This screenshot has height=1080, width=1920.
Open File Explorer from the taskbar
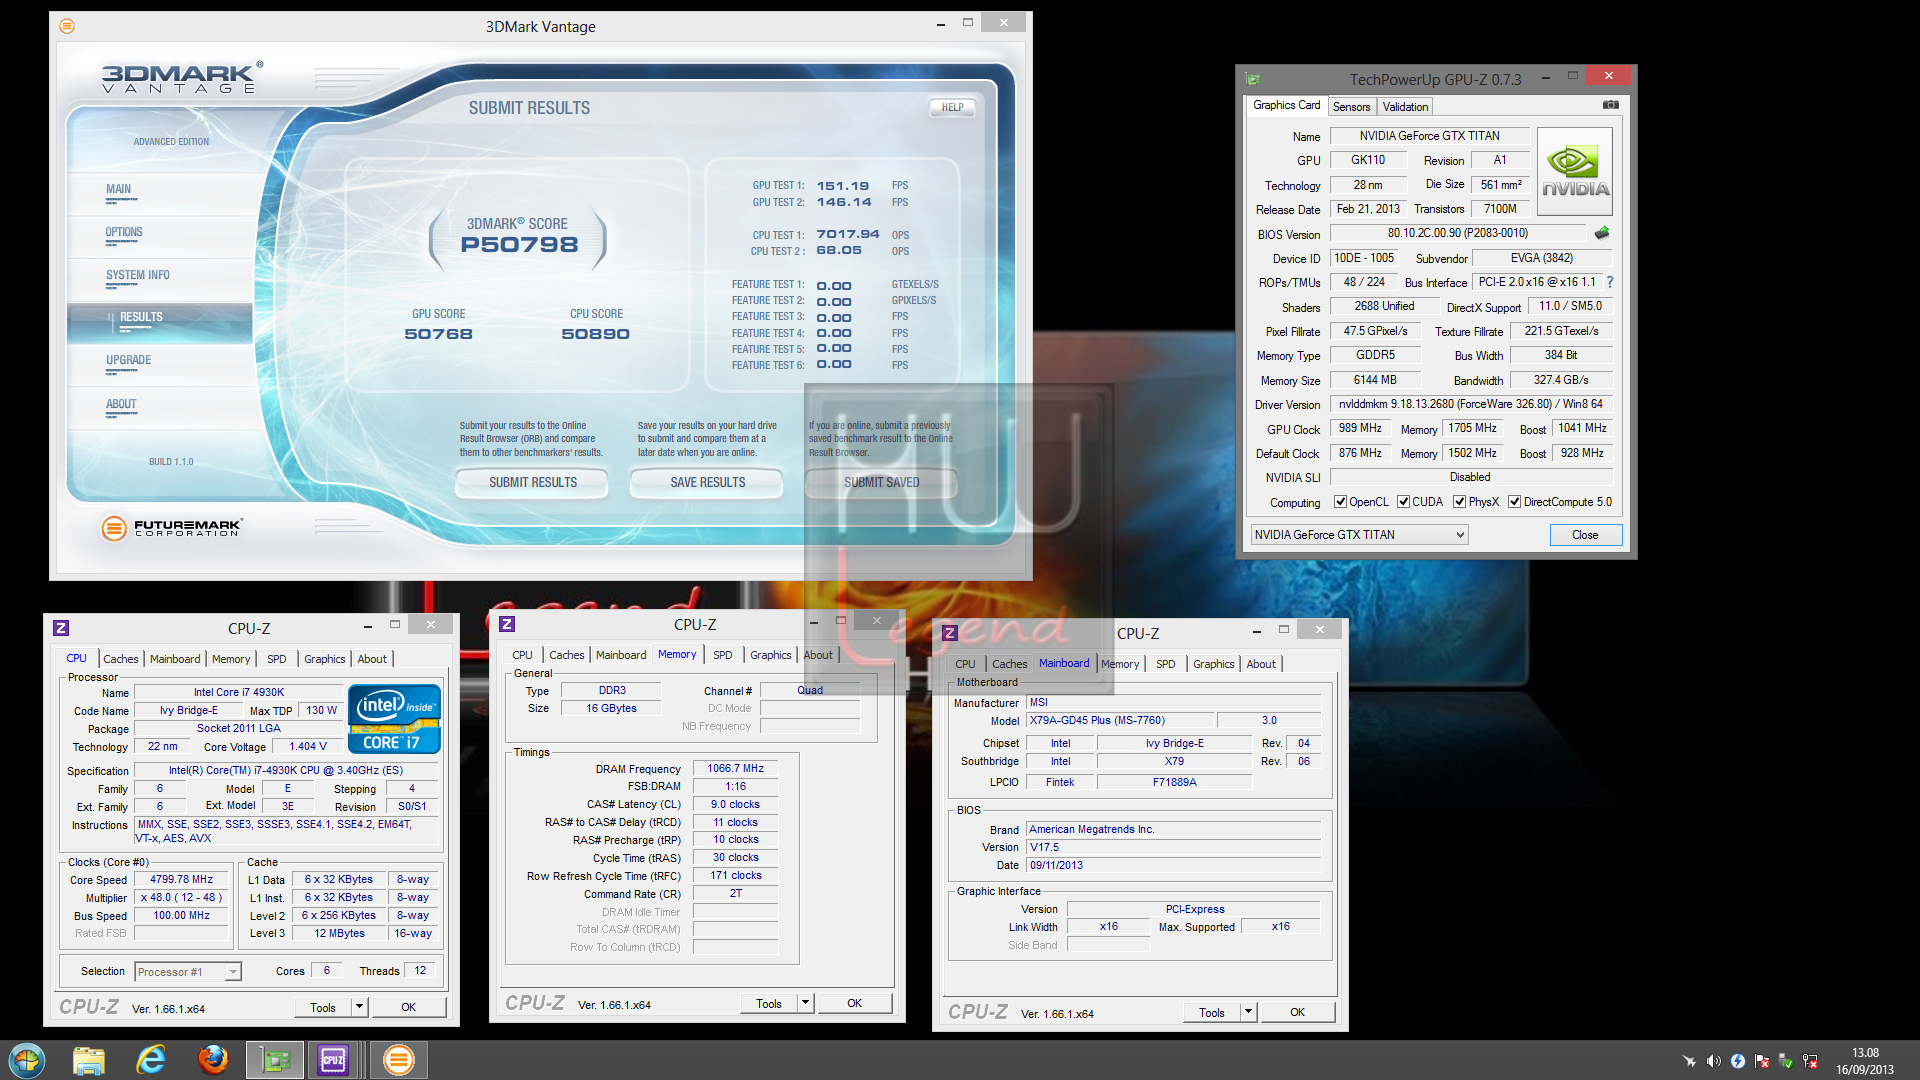[x=89, y=1060]
